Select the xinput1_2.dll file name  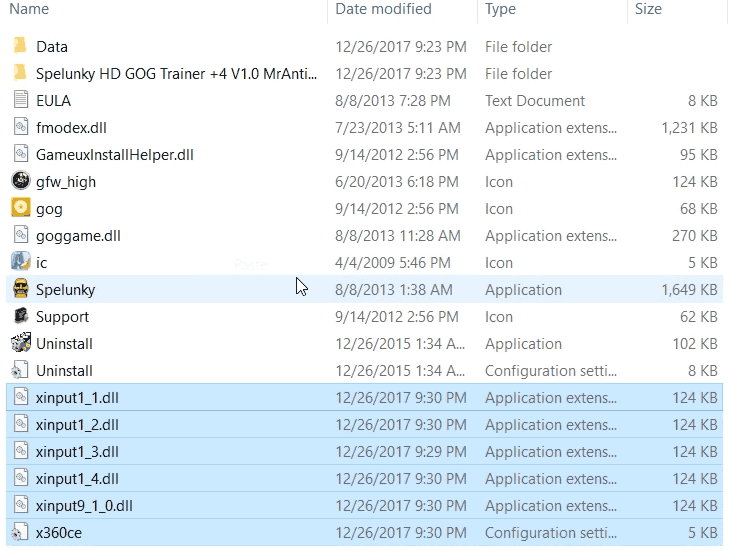(x=77, y=425)
